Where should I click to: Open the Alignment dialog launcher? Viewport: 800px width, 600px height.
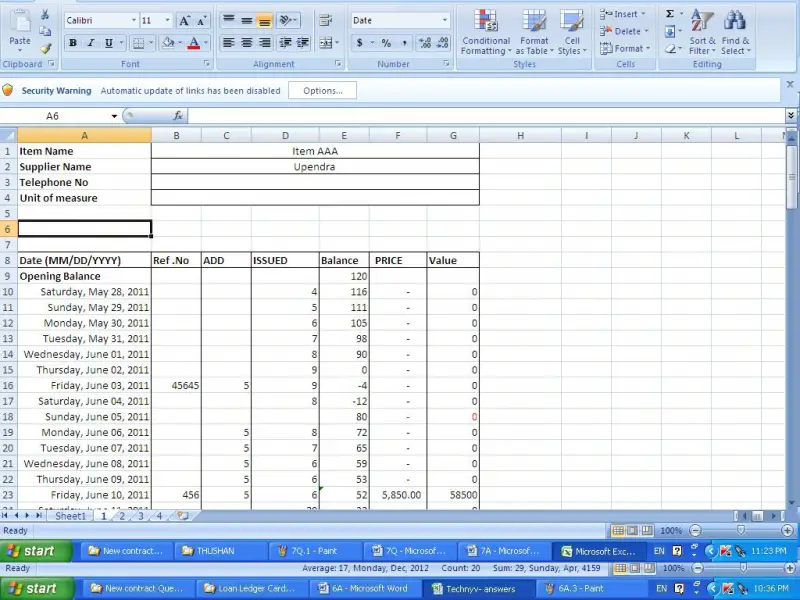pyautogui.click(x=338, y=64)
